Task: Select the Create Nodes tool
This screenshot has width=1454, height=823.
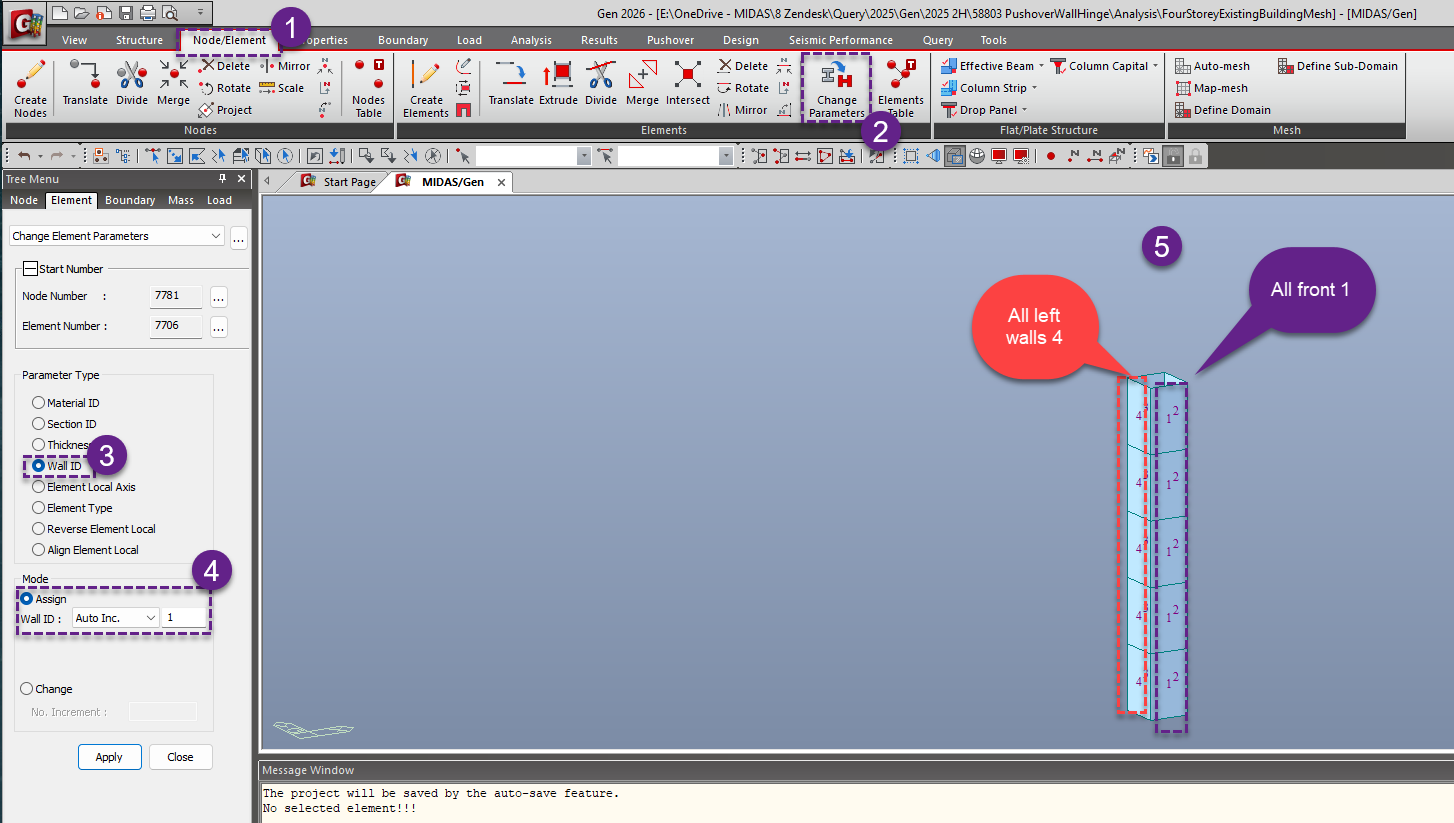Action: tap(29, 87)
